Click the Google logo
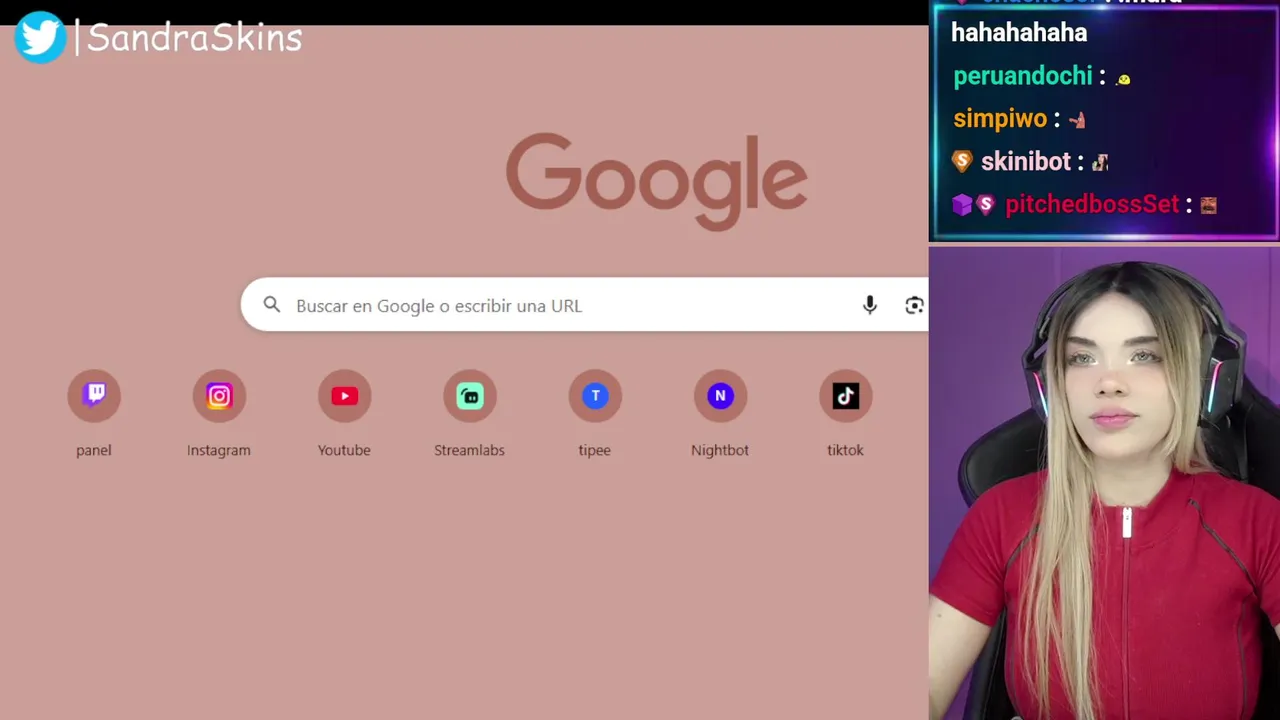Image resolution: width=1280 pixels, height=720 pixels. [x=656, y=181]
